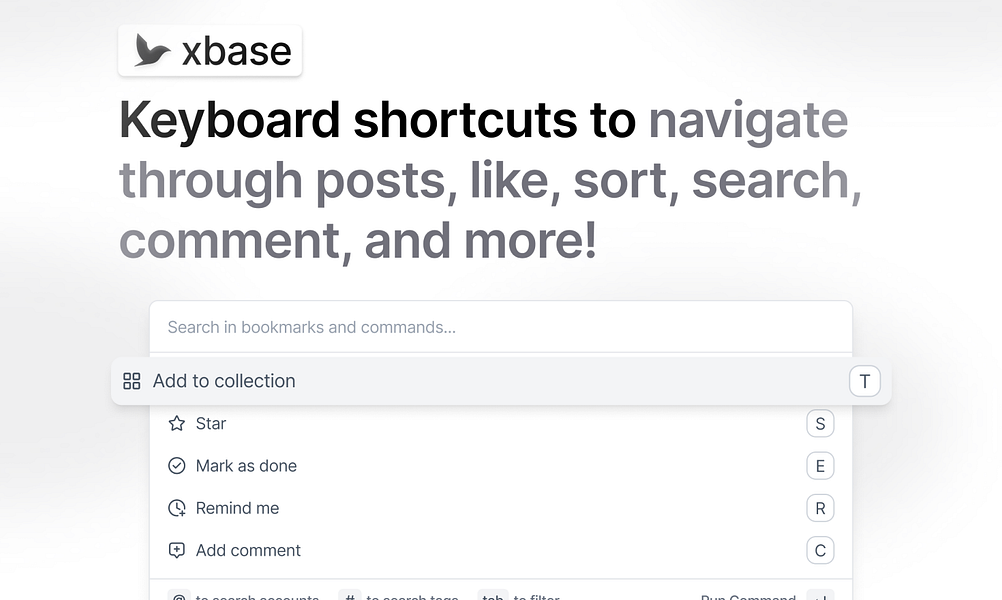The width and height of the screenshot is (1002, 600).
Task: Select the Star command entry
Action: click(x=211, y=423)
